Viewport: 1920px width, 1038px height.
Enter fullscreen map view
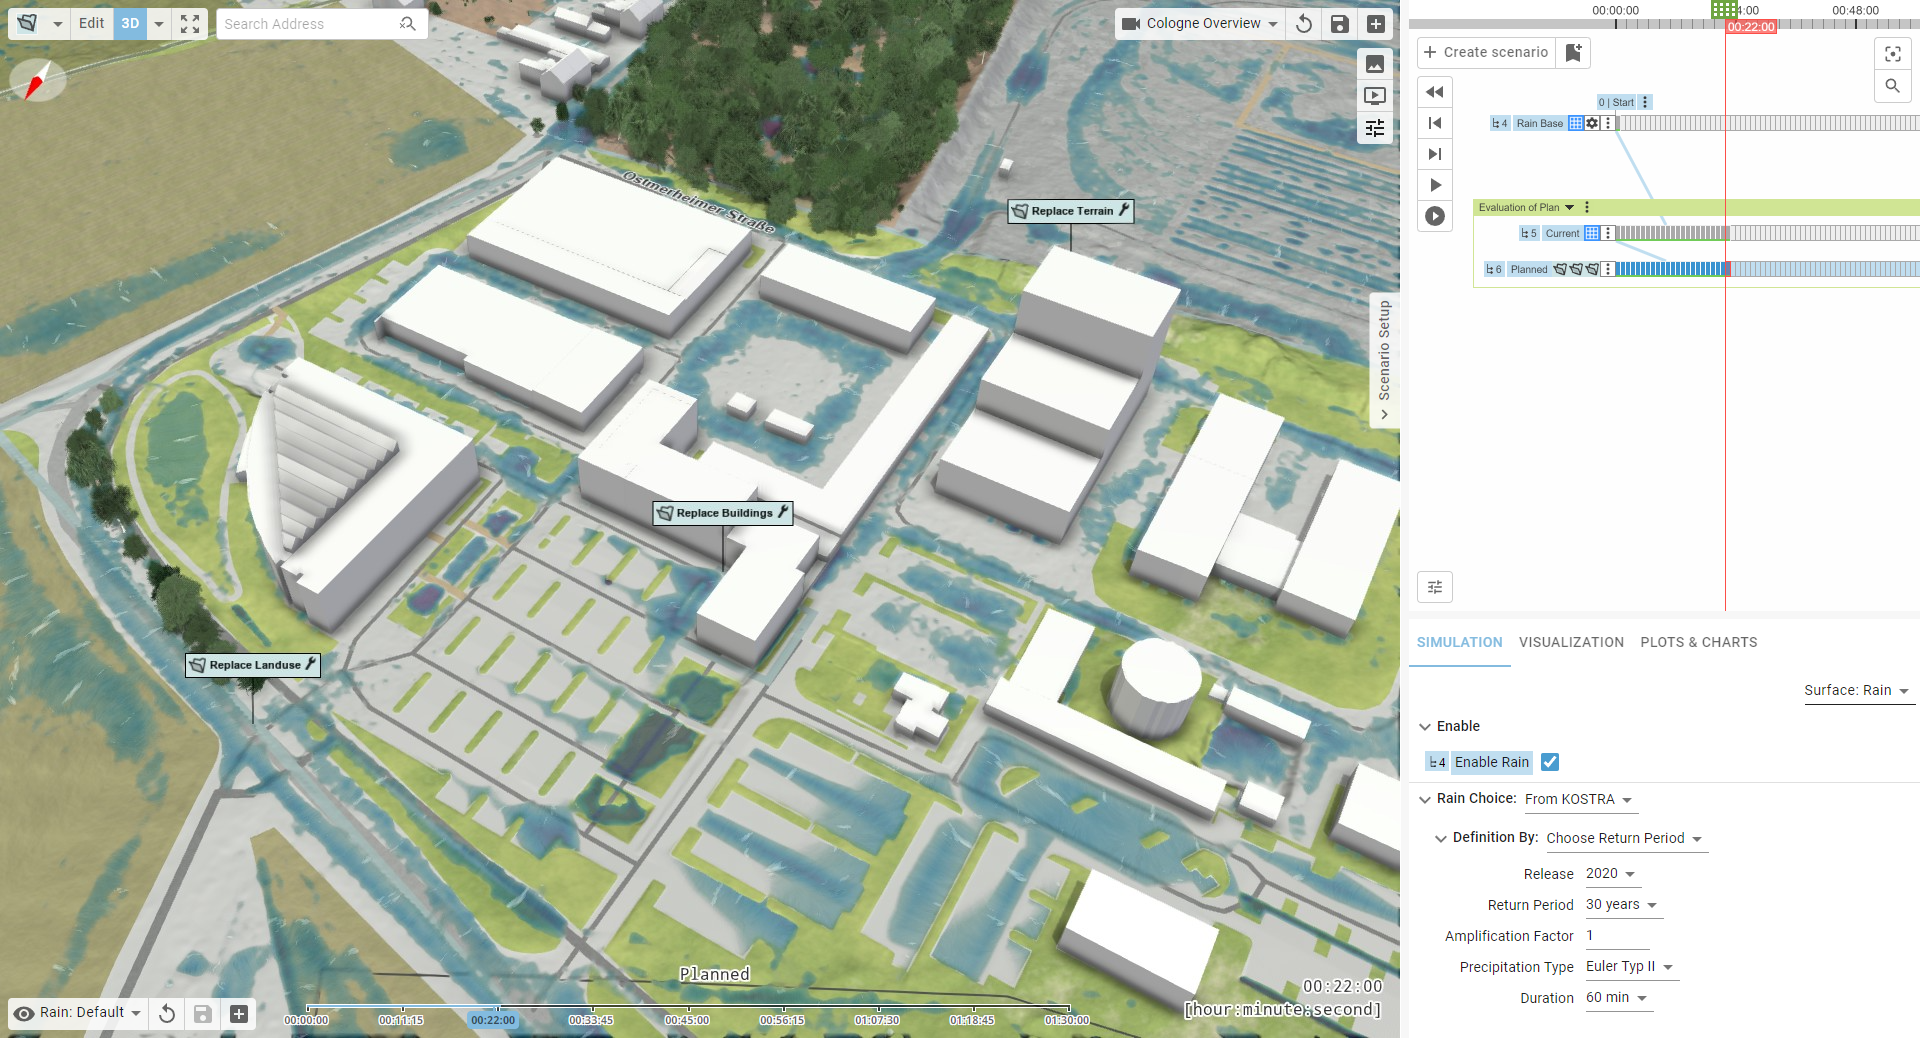[x=190, y=24]
